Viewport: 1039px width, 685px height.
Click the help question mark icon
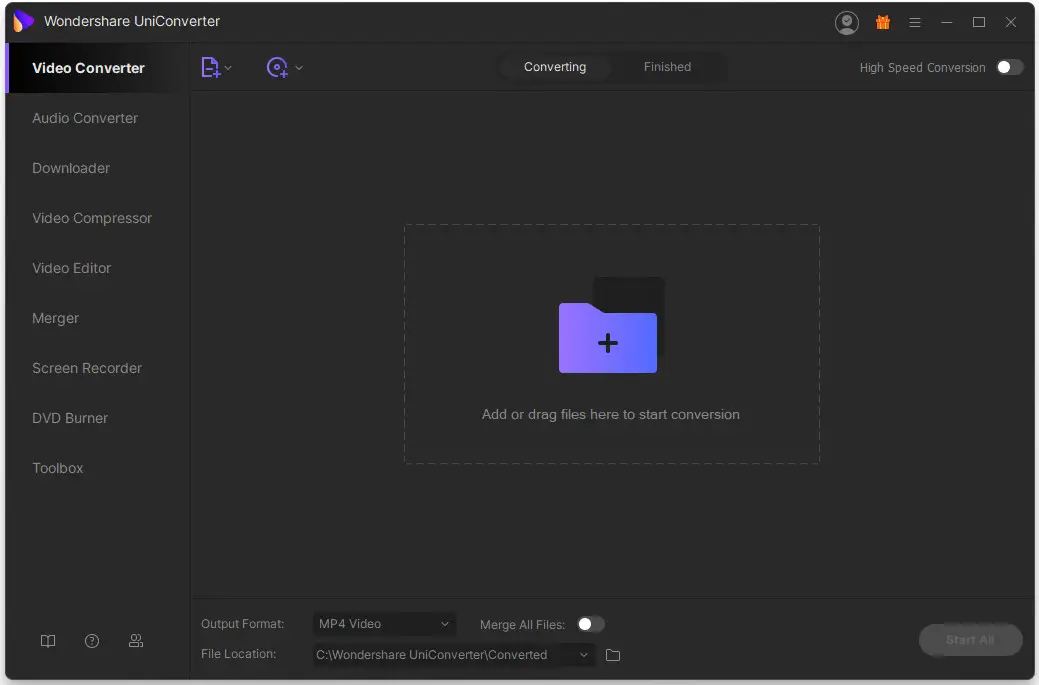coord(92,641)
